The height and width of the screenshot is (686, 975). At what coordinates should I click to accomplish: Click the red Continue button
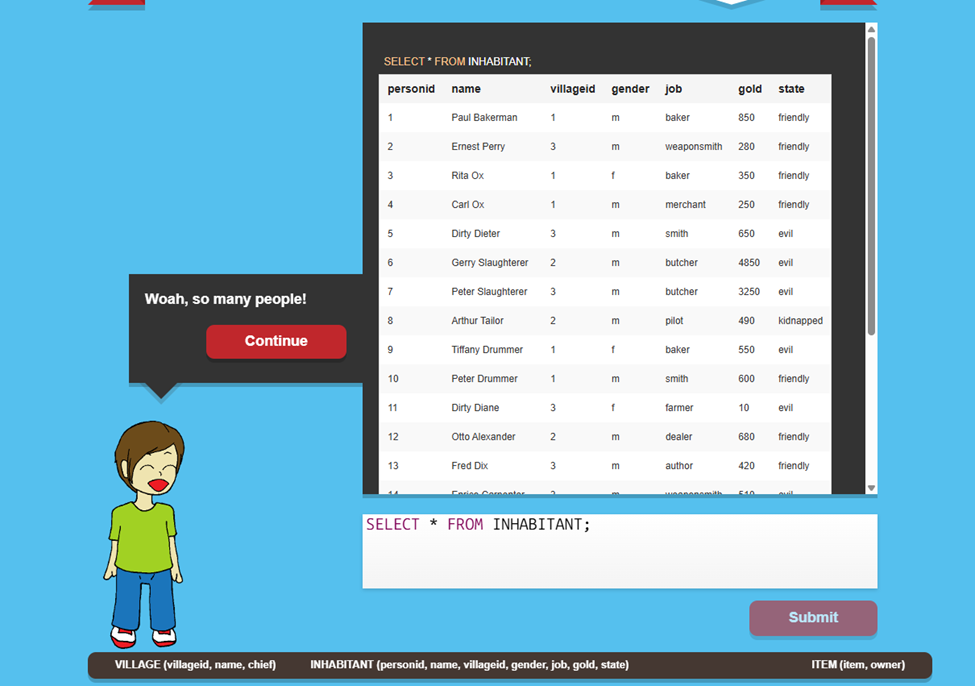[x=276, y=341]
